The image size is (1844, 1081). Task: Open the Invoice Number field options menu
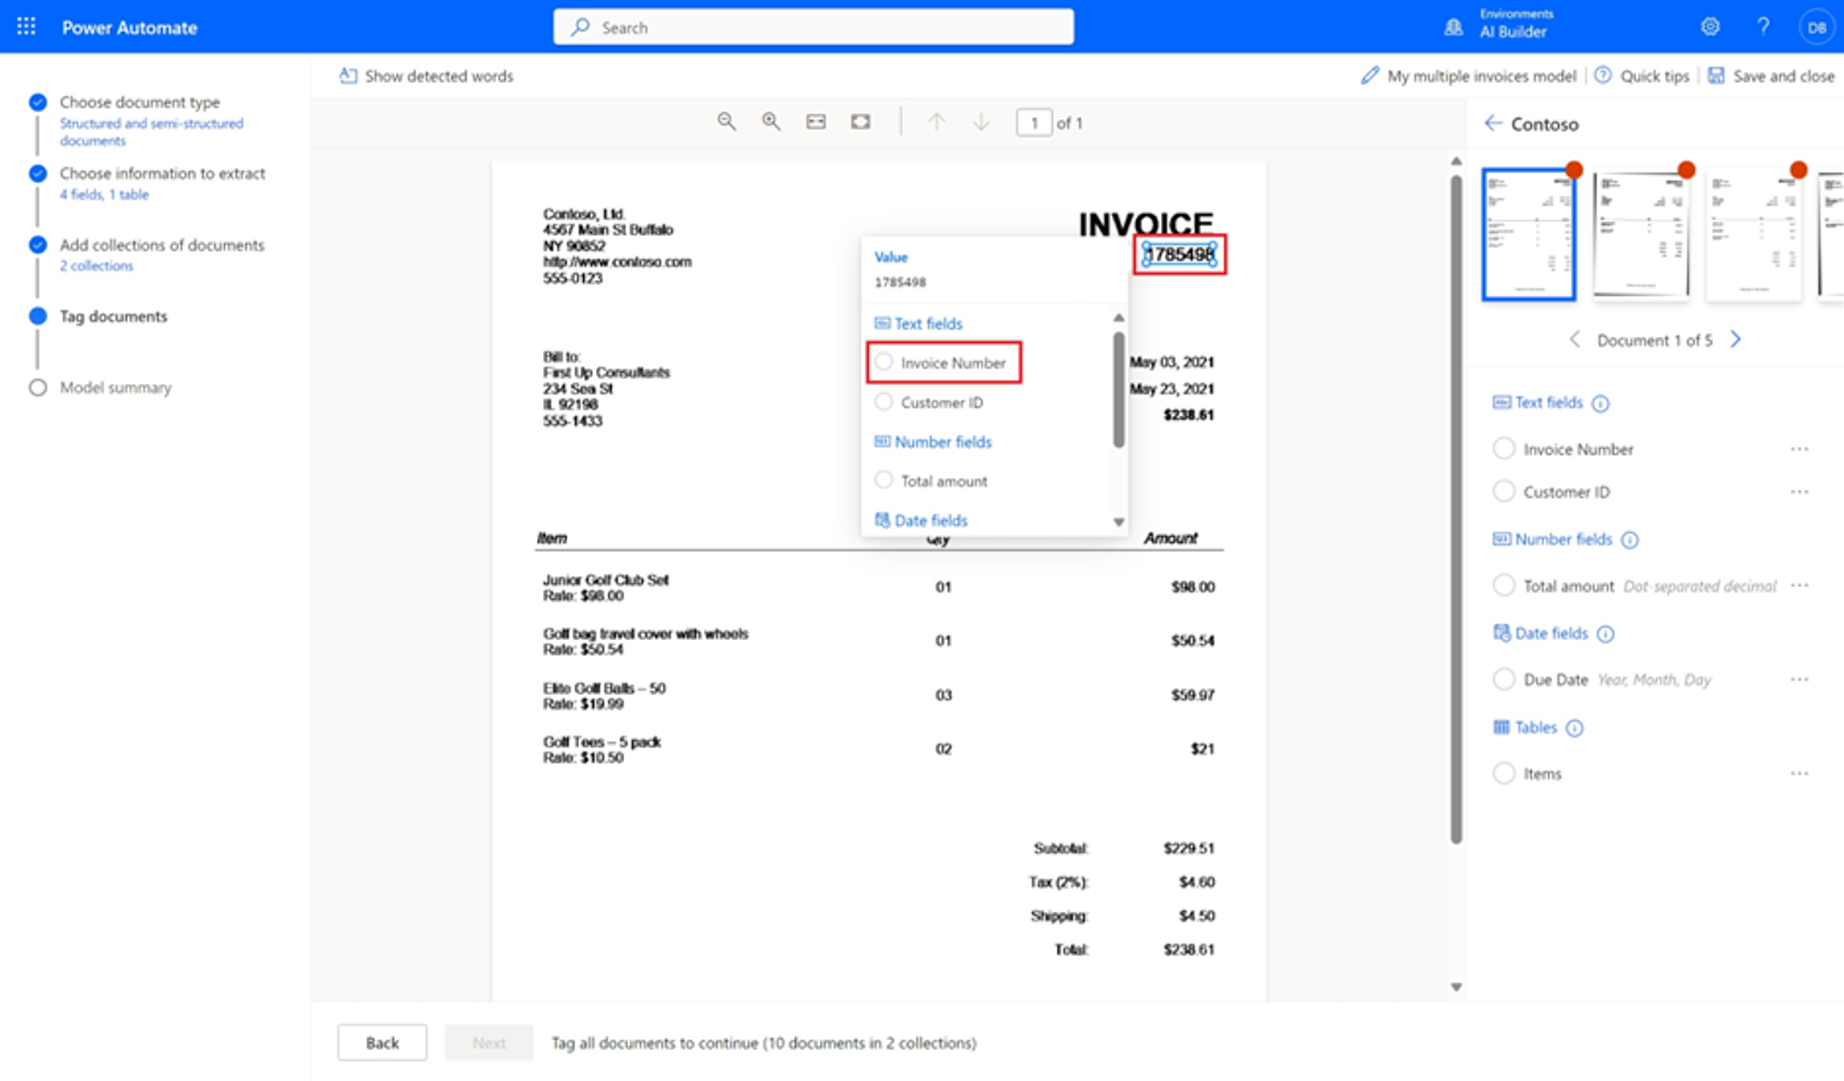coord(1800,448)
